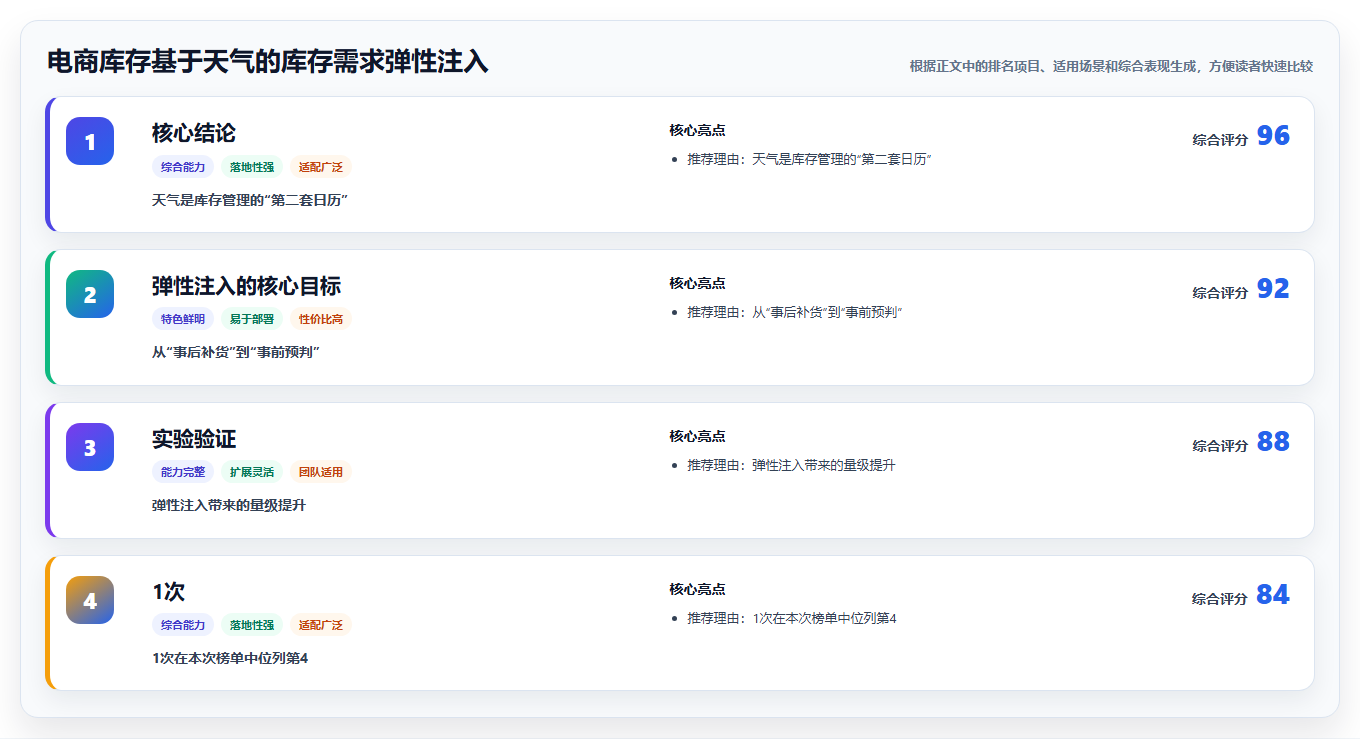This screenshot has width=1360, height=739.
Task: Select the 团队适用 tag
Action: 321,473
